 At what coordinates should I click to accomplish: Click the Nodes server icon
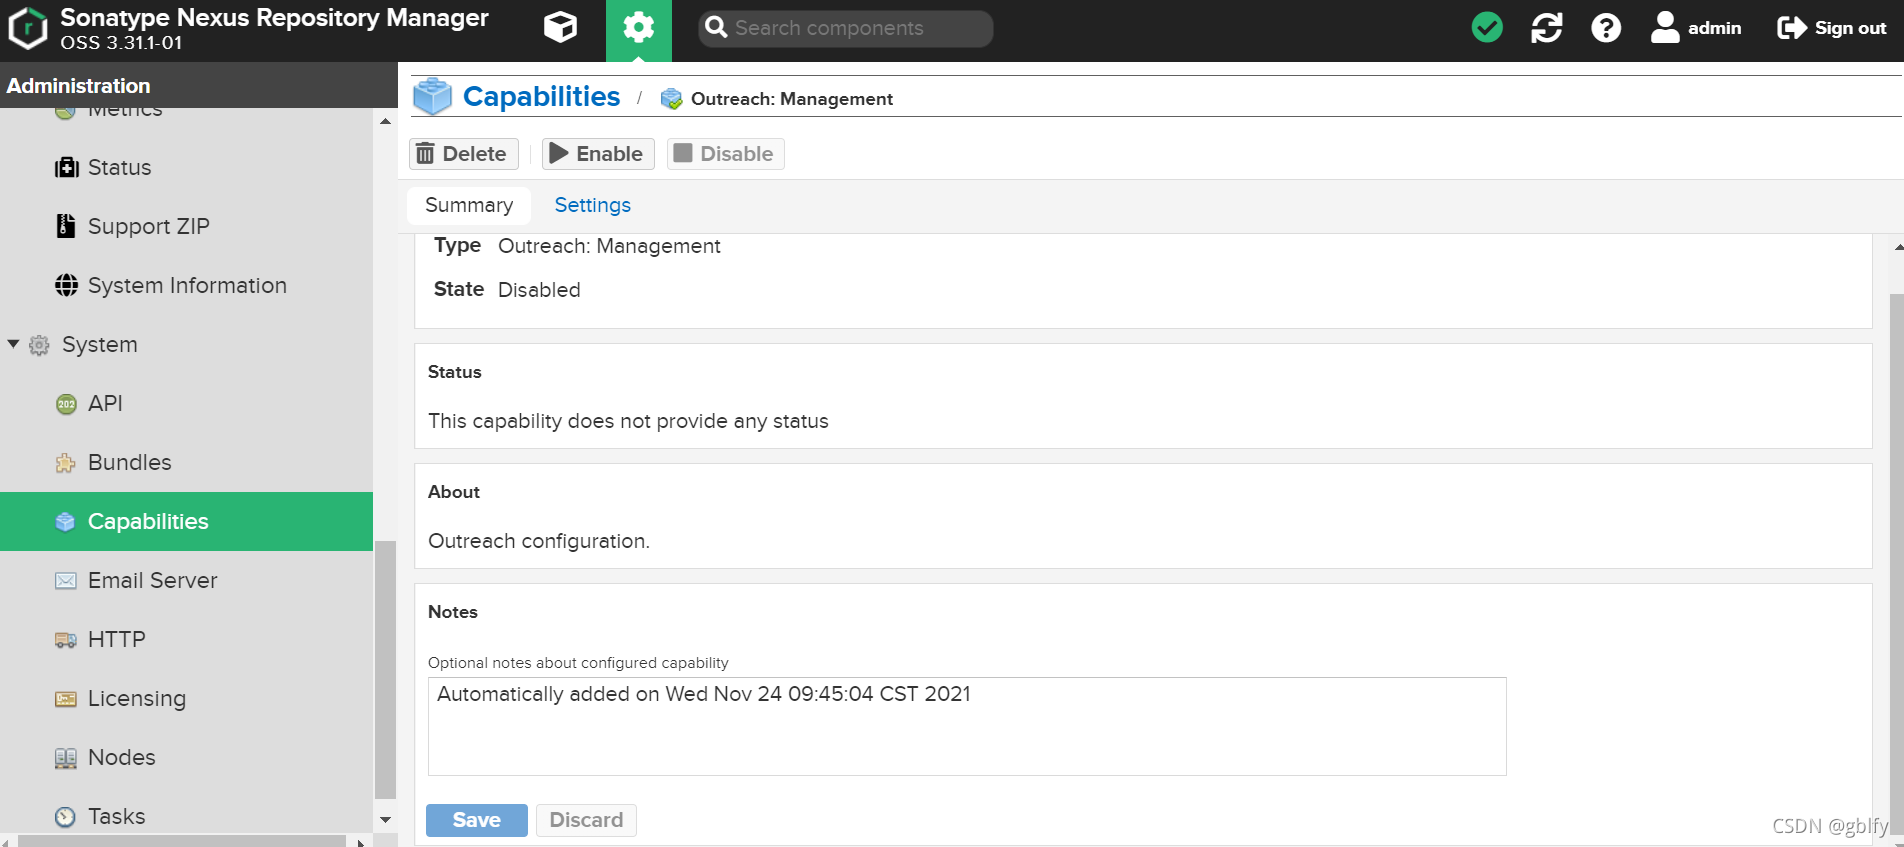coord(66,758)
